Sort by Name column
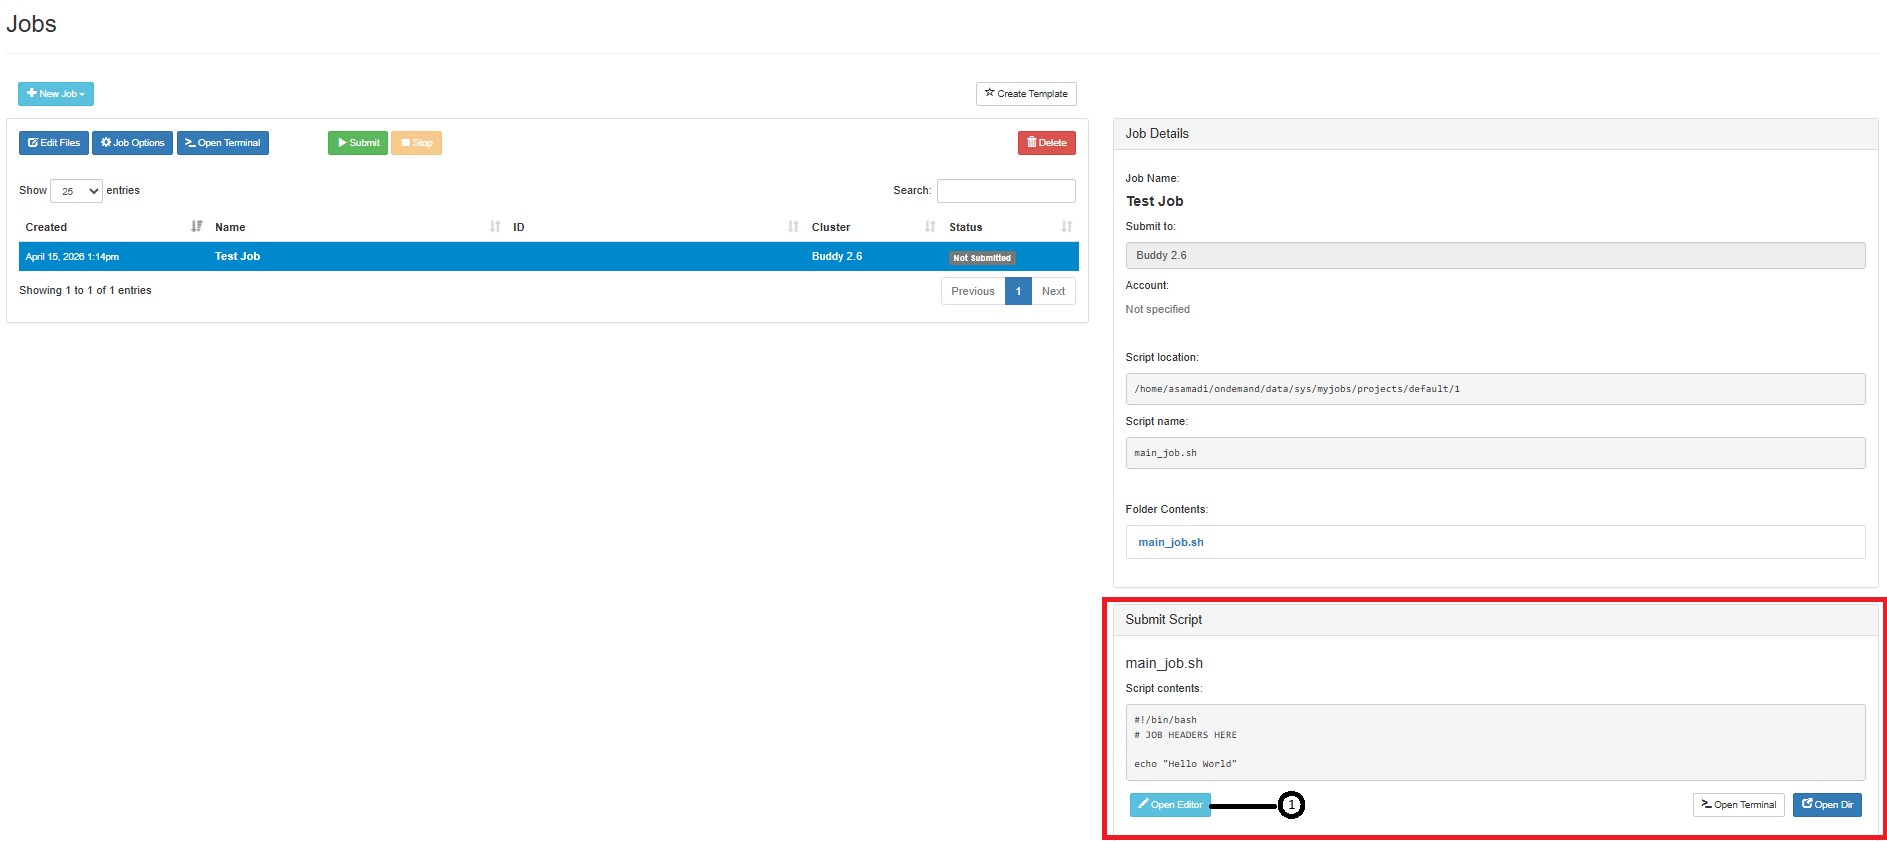The width and height of the screenshot is (1887, 841). tap(357, 227)
